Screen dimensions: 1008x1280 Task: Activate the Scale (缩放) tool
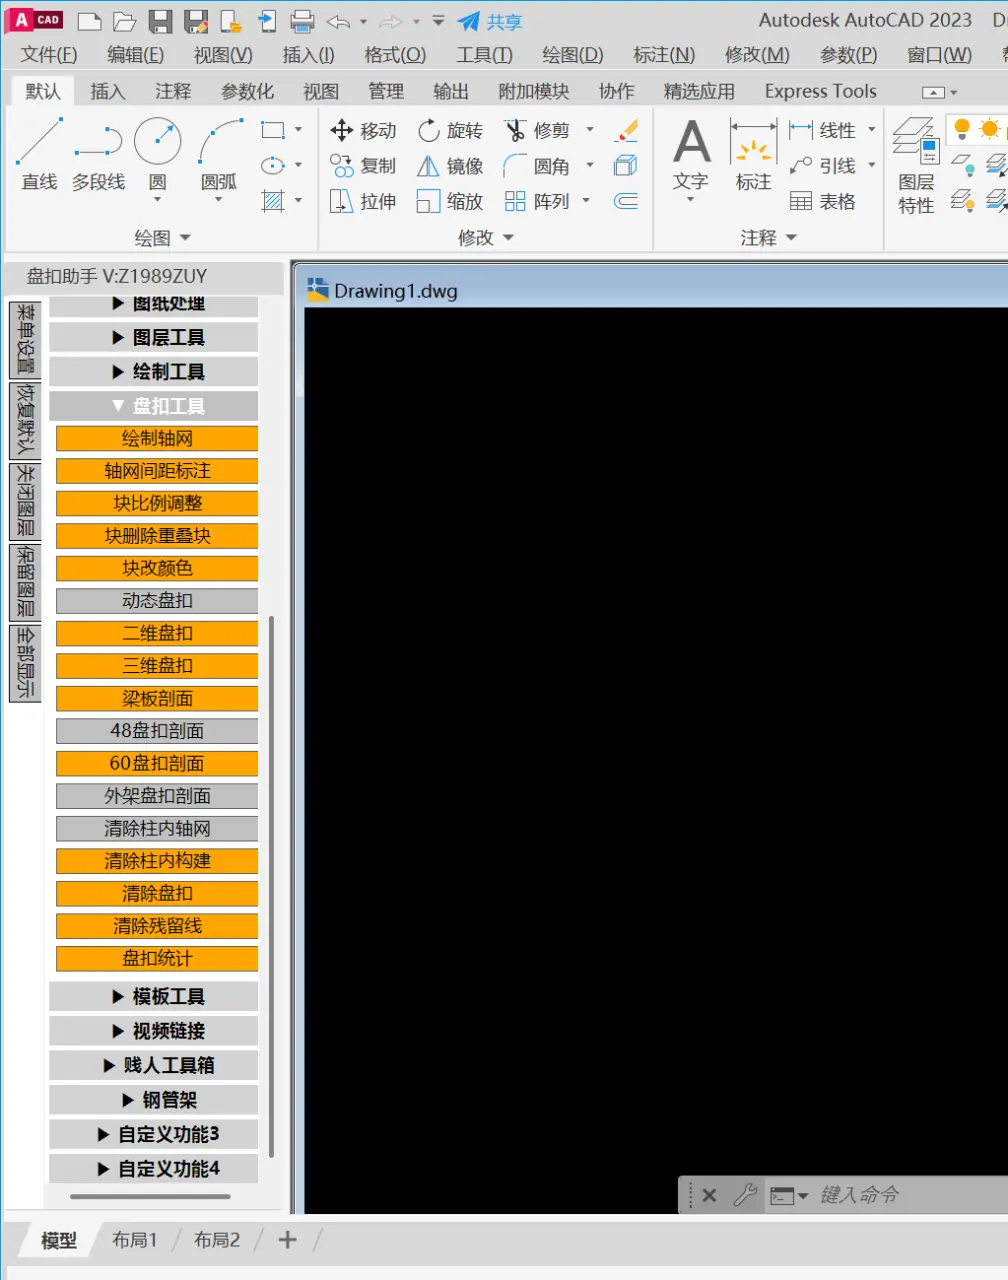coord(450,201)
